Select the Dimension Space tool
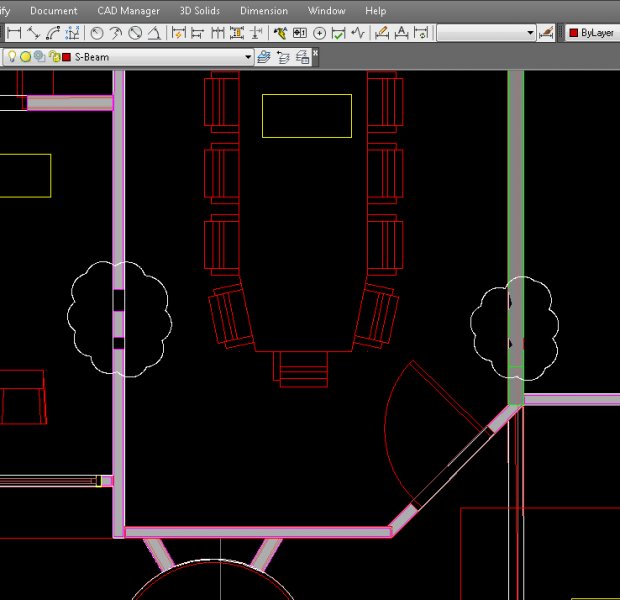620x600 pixels. coord(236,33)
